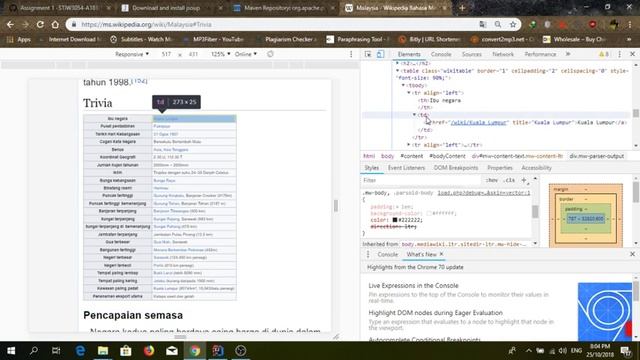This screenshot has height=360, width=640.
Task: Switch to the DevTools Console tab
Action: tap(441, 54)
